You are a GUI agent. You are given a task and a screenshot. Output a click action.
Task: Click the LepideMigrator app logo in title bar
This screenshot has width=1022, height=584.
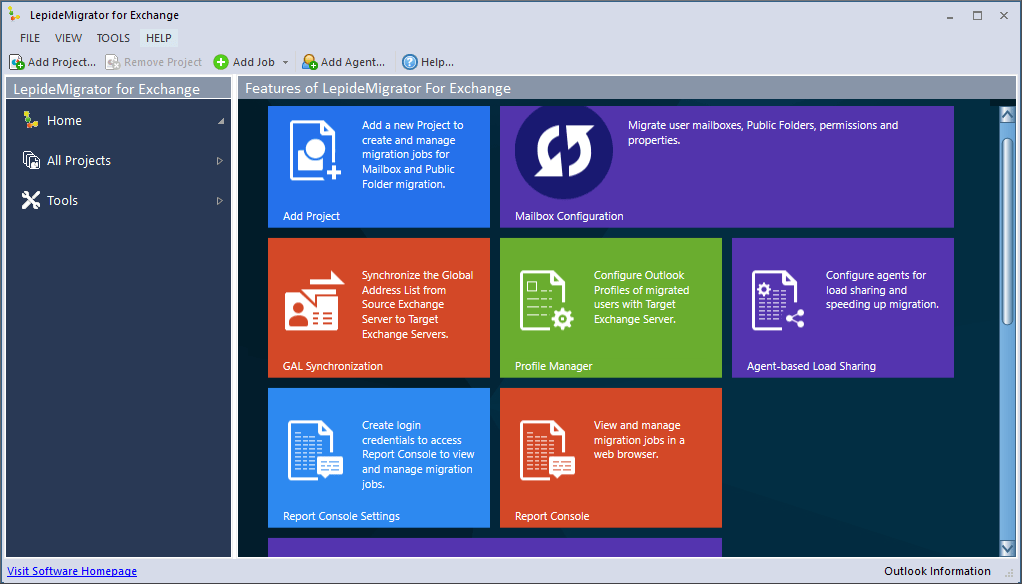click(x=14, y=14)
